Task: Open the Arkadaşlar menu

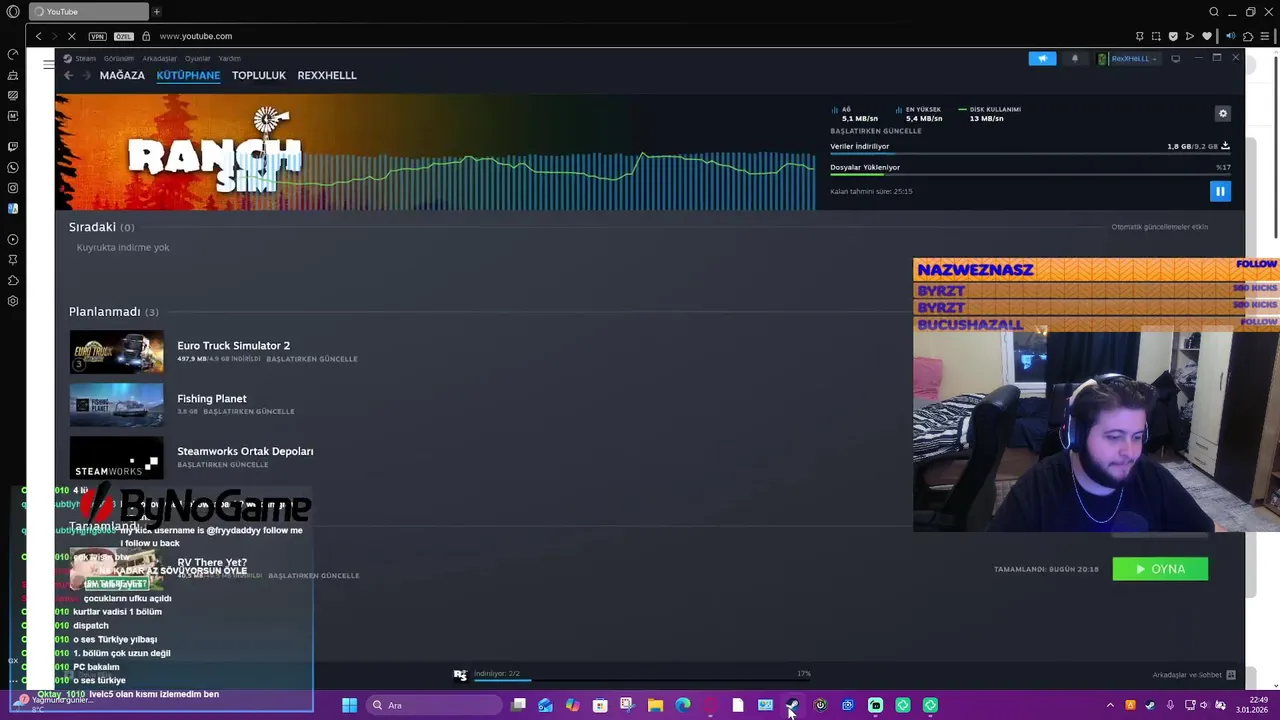Action: (159, 59)
